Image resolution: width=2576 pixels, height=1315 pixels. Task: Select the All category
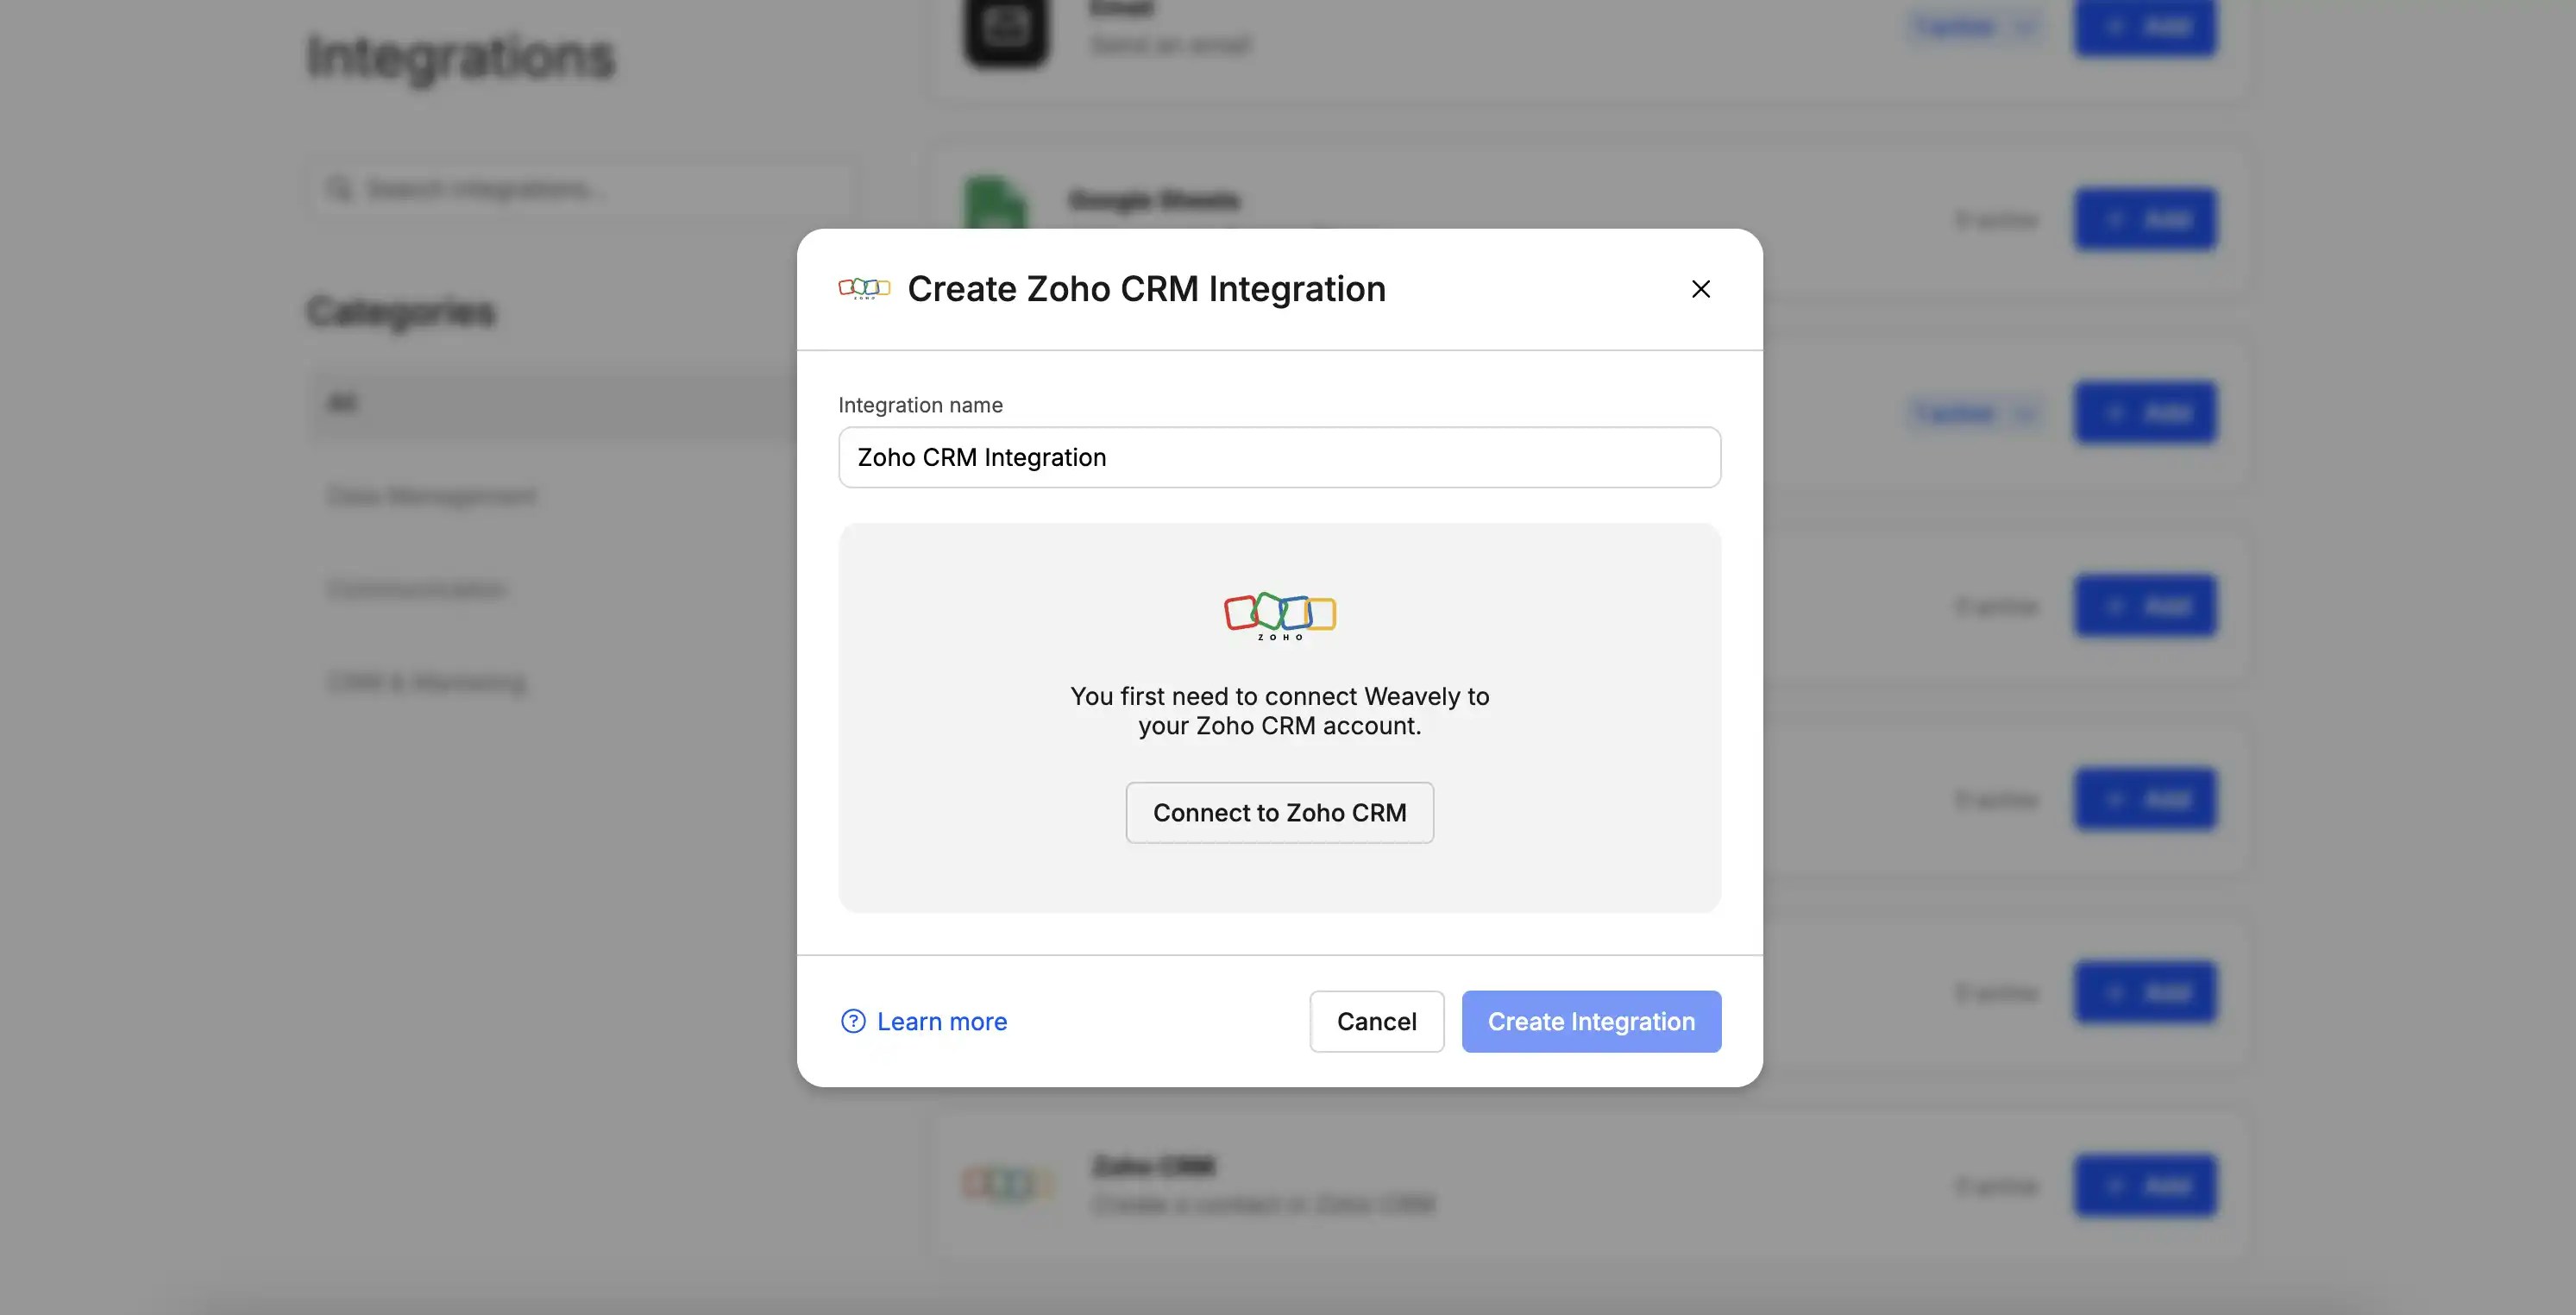[344, 402]
